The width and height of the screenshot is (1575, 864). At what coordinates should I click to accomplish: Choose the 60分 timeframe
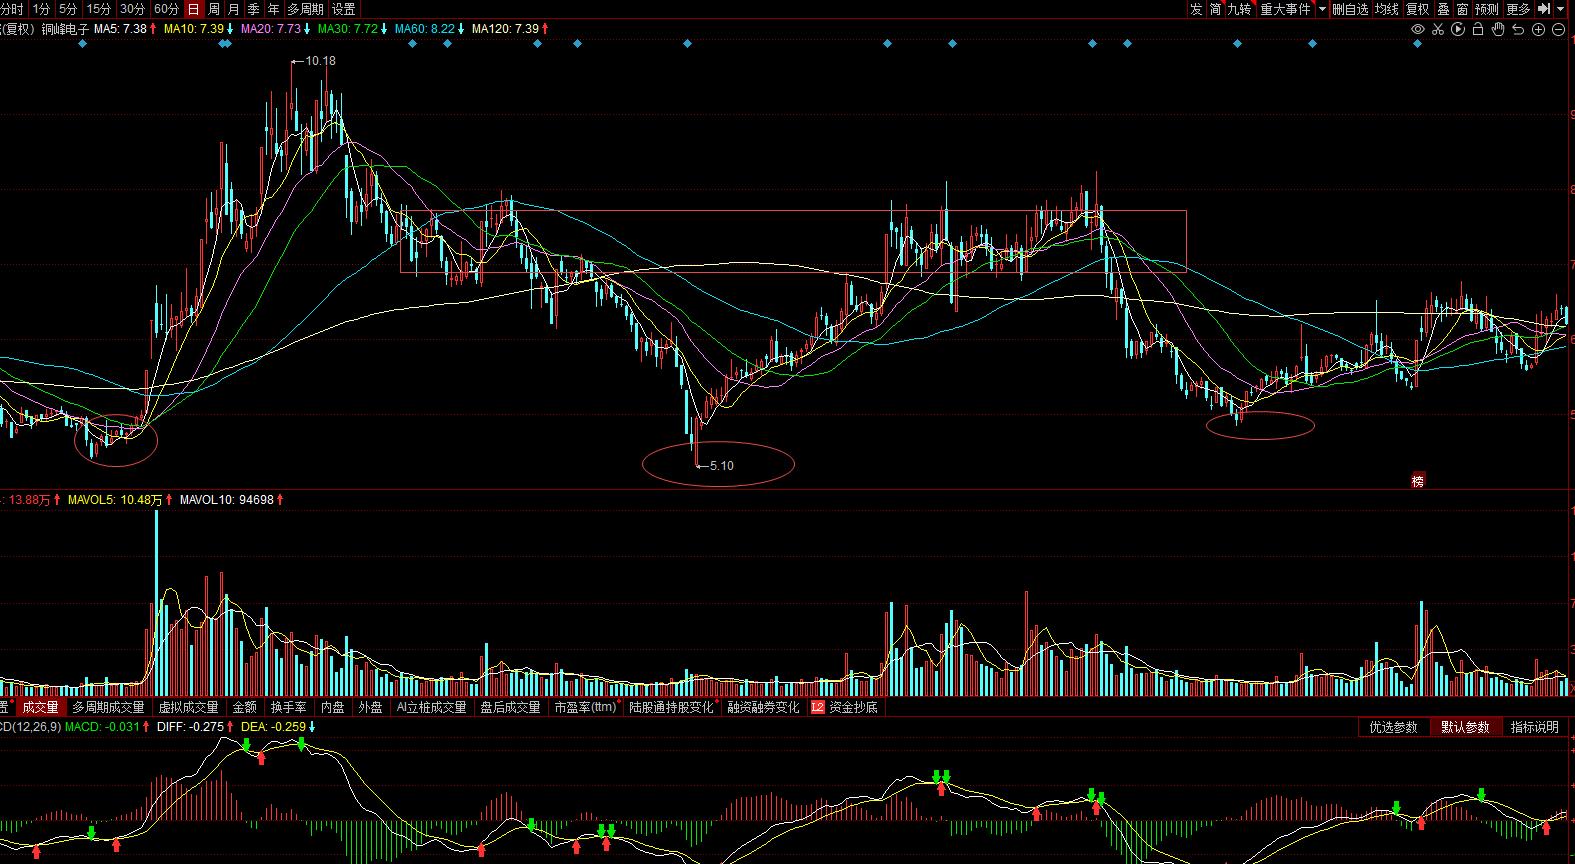(x=167, y=9)
